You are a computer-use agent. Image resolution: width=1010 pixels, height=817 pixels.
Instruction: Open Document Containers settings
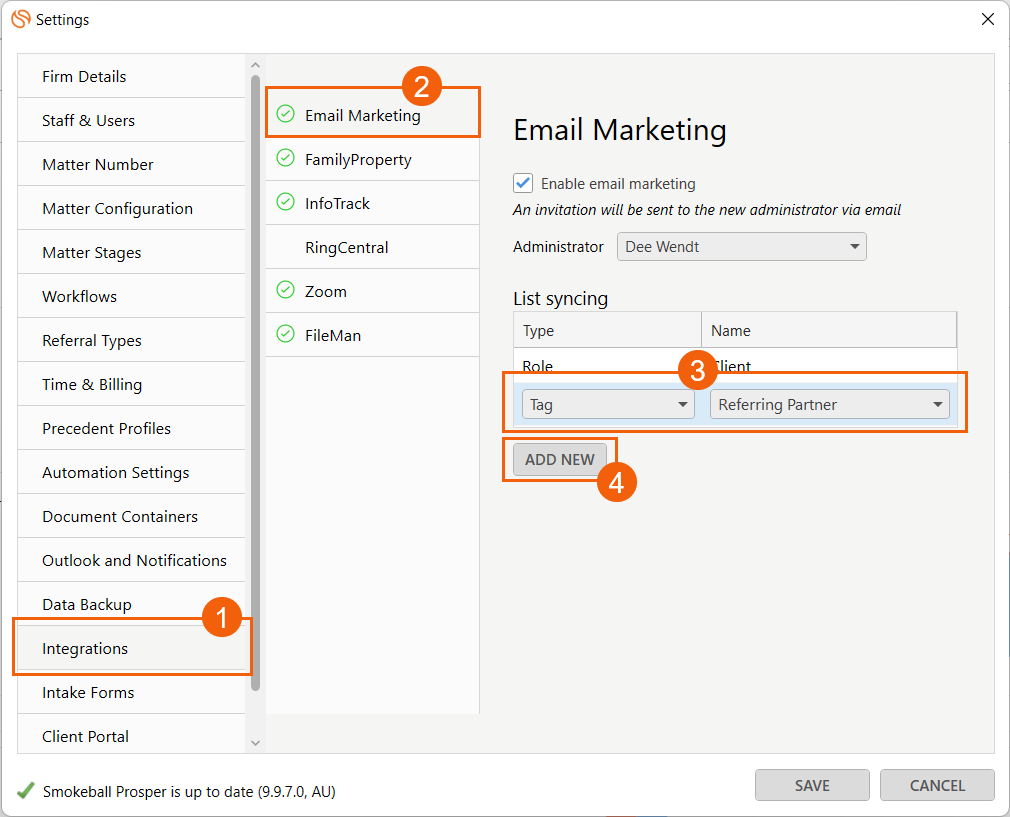click(x=131, y=516)
